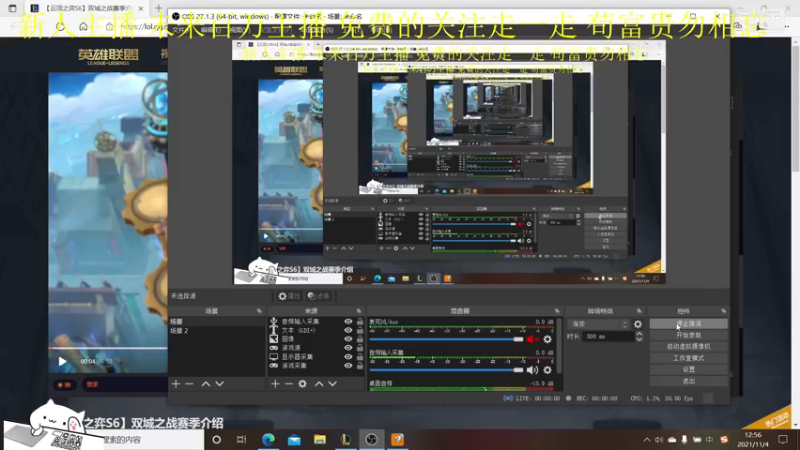Click browser home icon
Screen dimensions: 800x450
[x=83, y=27]
